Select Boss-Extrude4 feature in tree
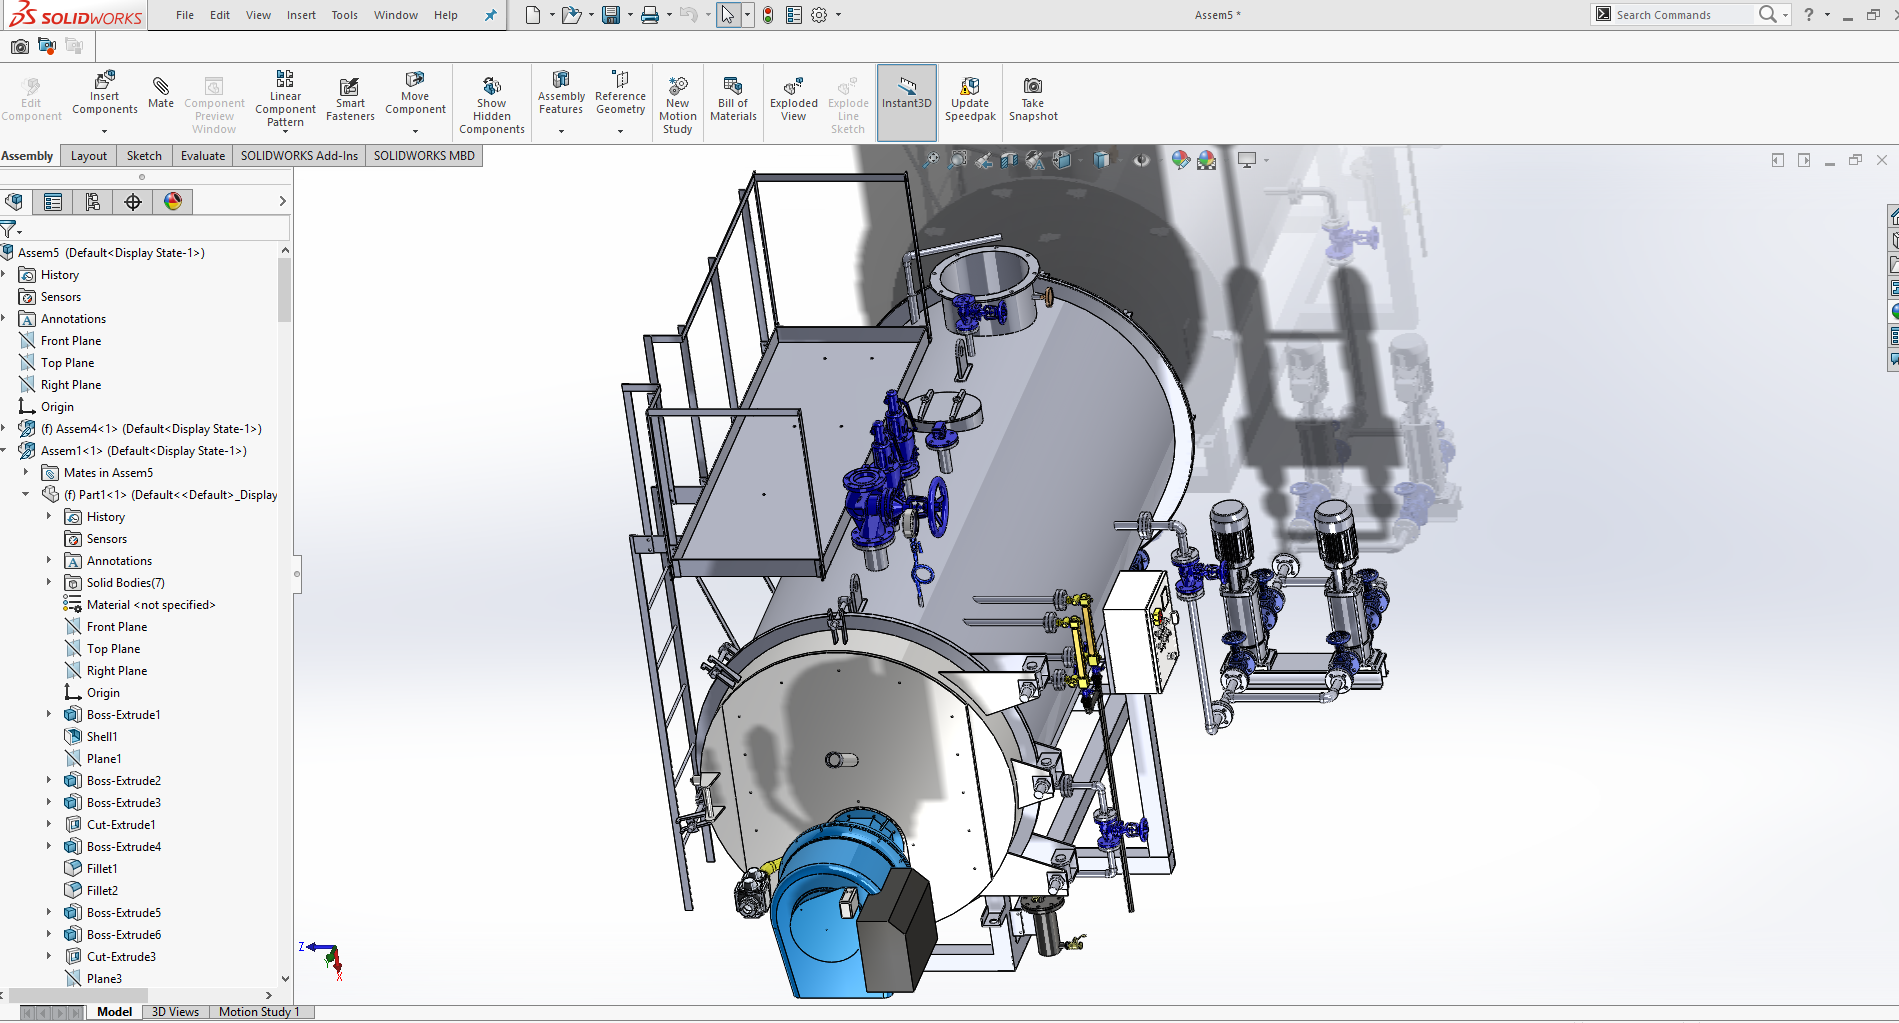1899x1023 pixels. click(123, 847)
